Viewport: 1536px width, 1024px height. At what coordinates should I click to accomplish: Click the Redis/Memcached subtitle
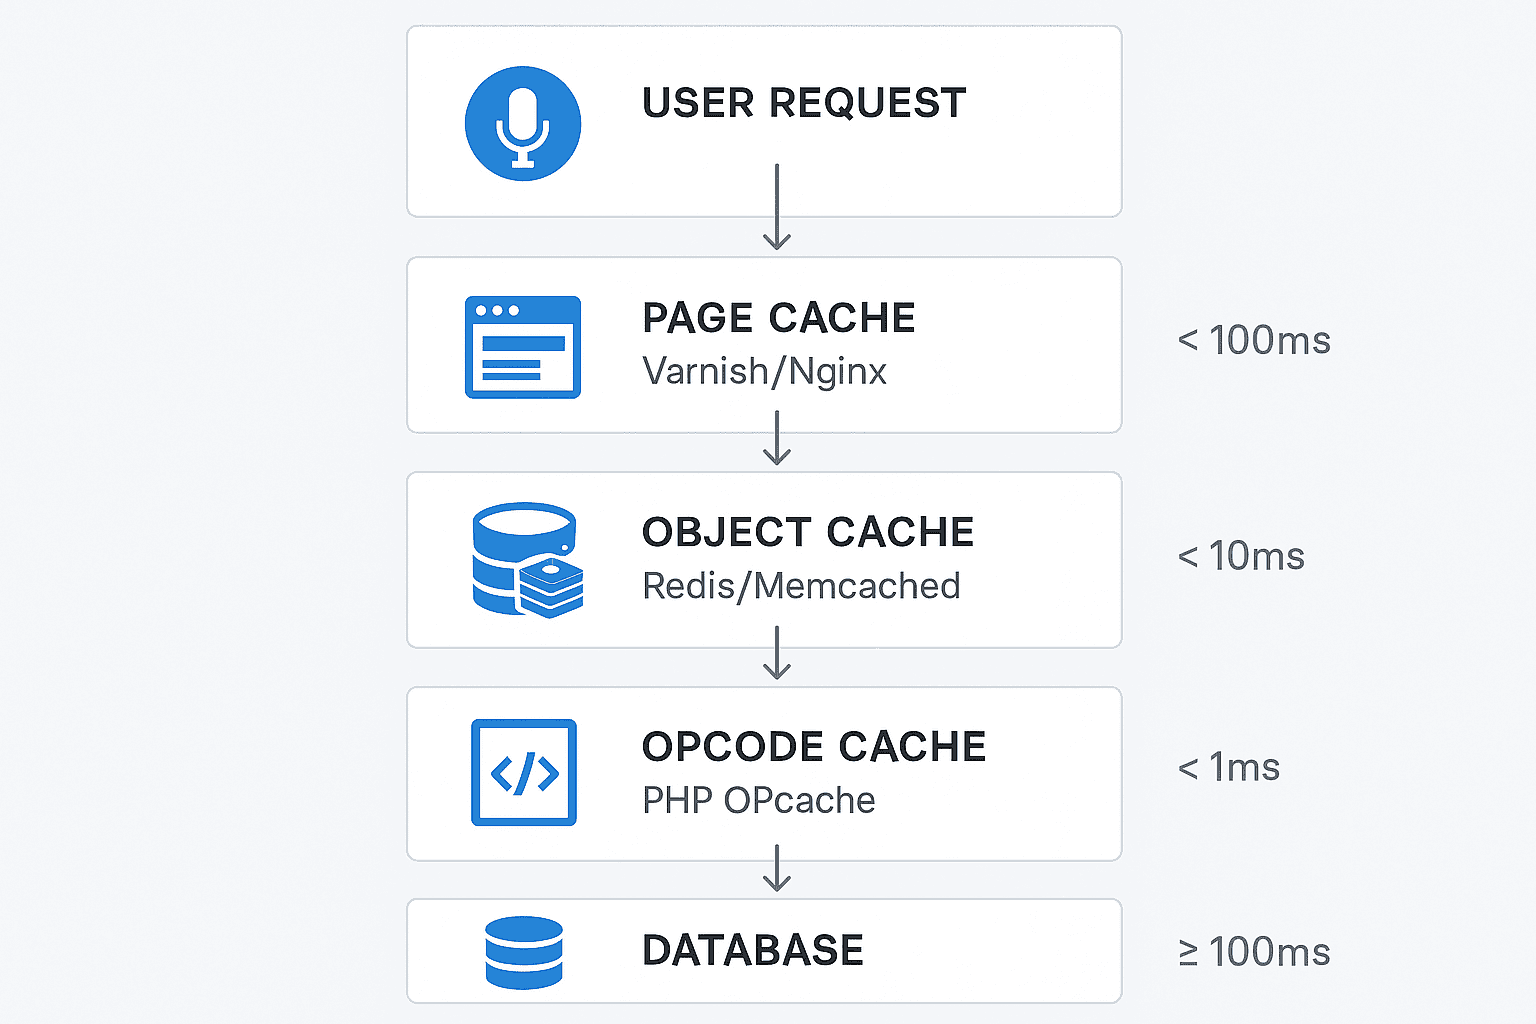pyautogui.click(x=802, y=586)
